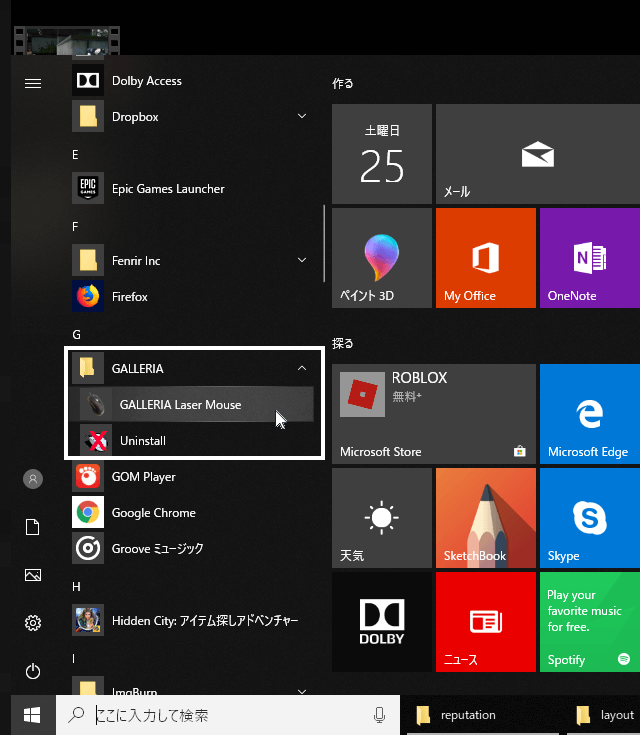Open the Documents sidebar icon

click(x=33, y=527)
